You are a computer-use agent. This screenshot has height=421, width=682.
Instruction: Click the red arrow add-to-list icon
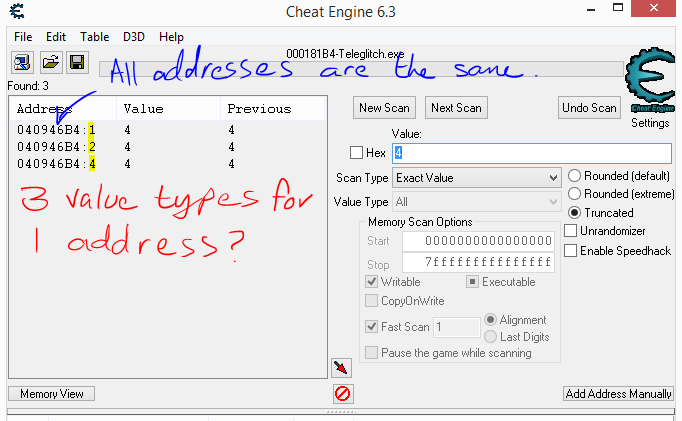click(x=342, y=368)
